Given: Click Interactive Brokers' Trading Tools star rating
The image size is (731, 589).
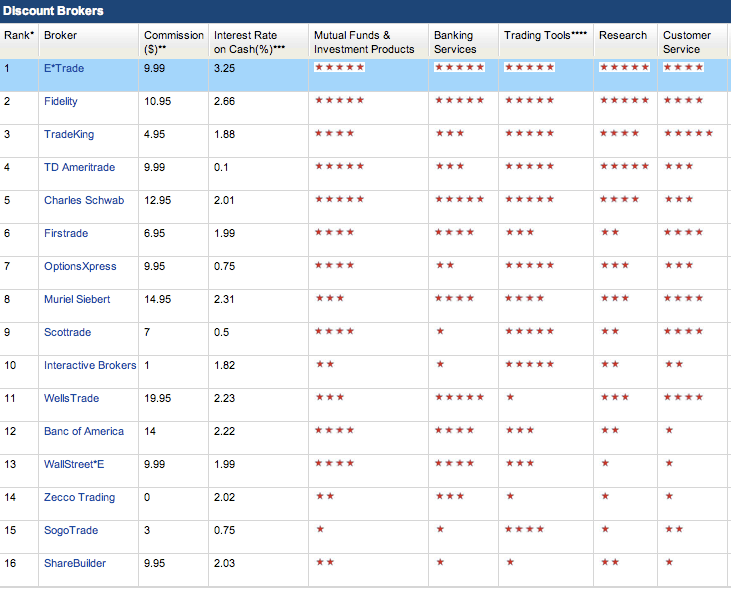Looking at the screenshot, I should click(529, 365).
